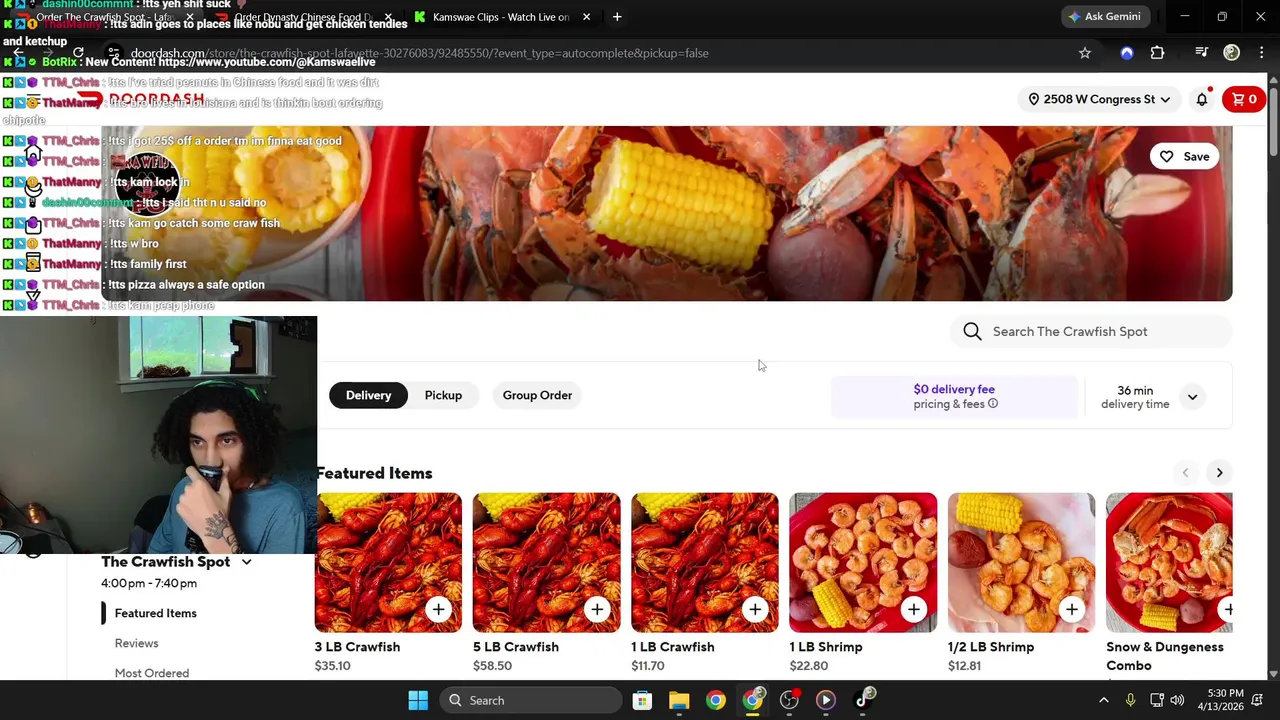The image size is (1280, 720).
Task: Open the shopping cart with 0 items
Action: (x=1244, y=99)
